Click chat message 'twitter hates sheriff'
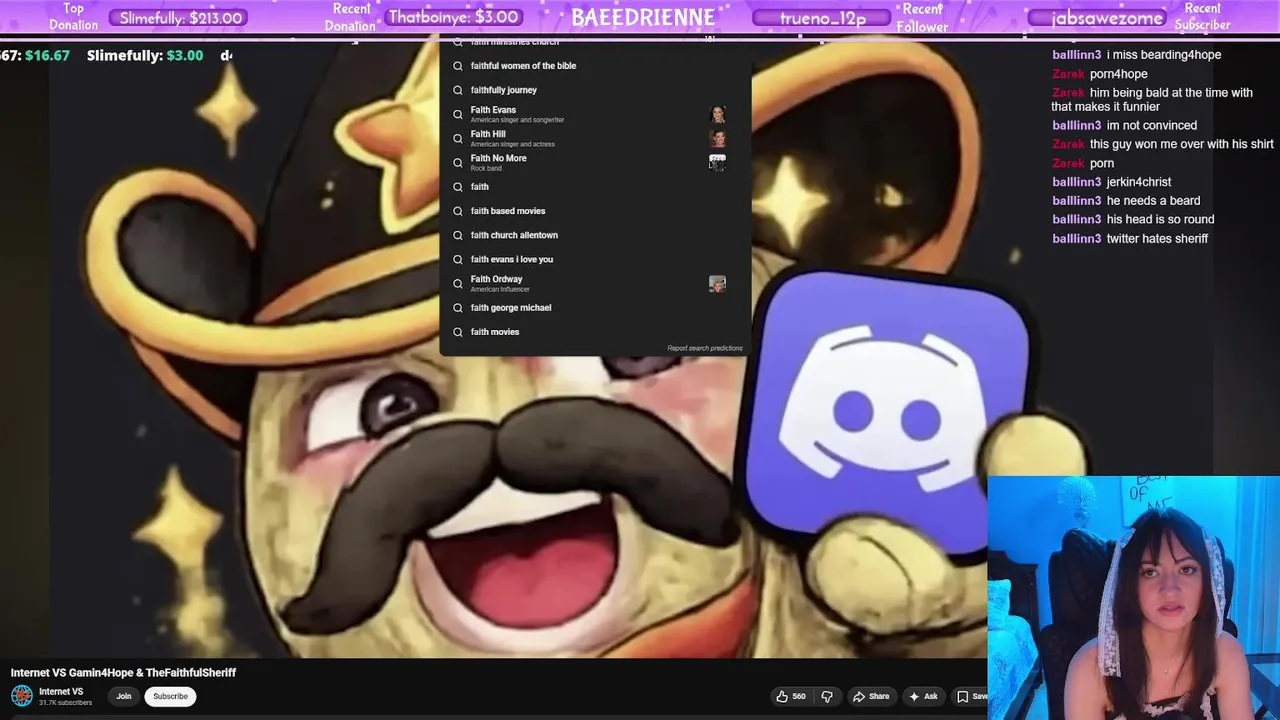This screenshot has height=720, width=1280. [1157, 239]
